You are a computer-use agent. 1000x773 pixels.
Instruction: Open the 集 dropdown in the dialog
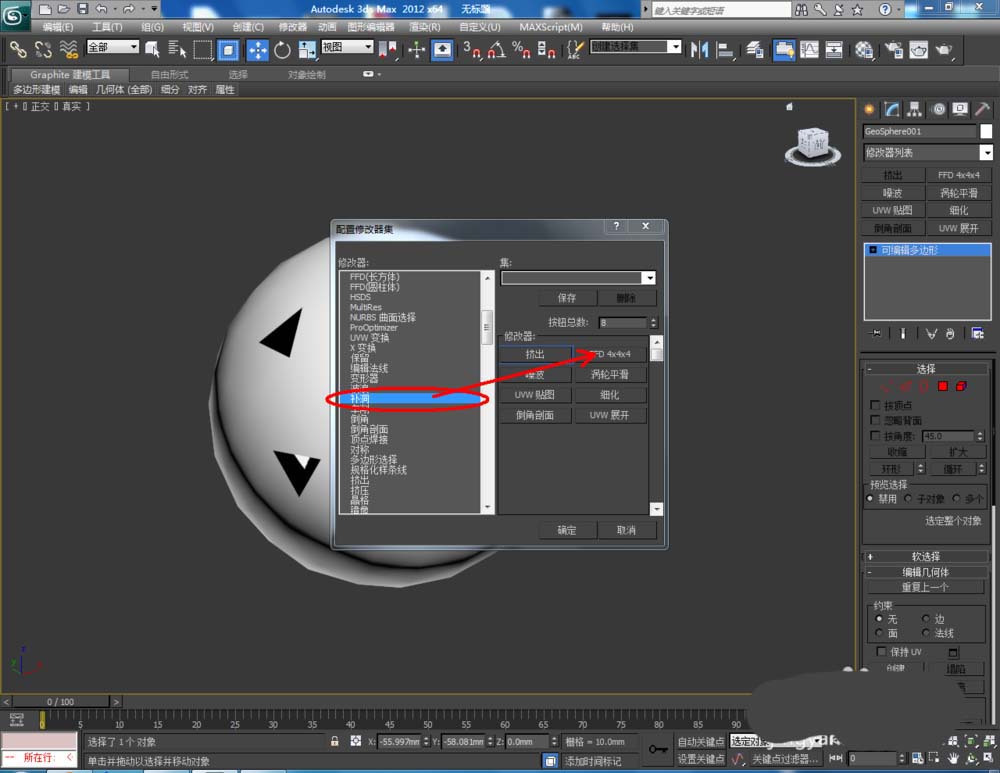(x=650, y=278)
